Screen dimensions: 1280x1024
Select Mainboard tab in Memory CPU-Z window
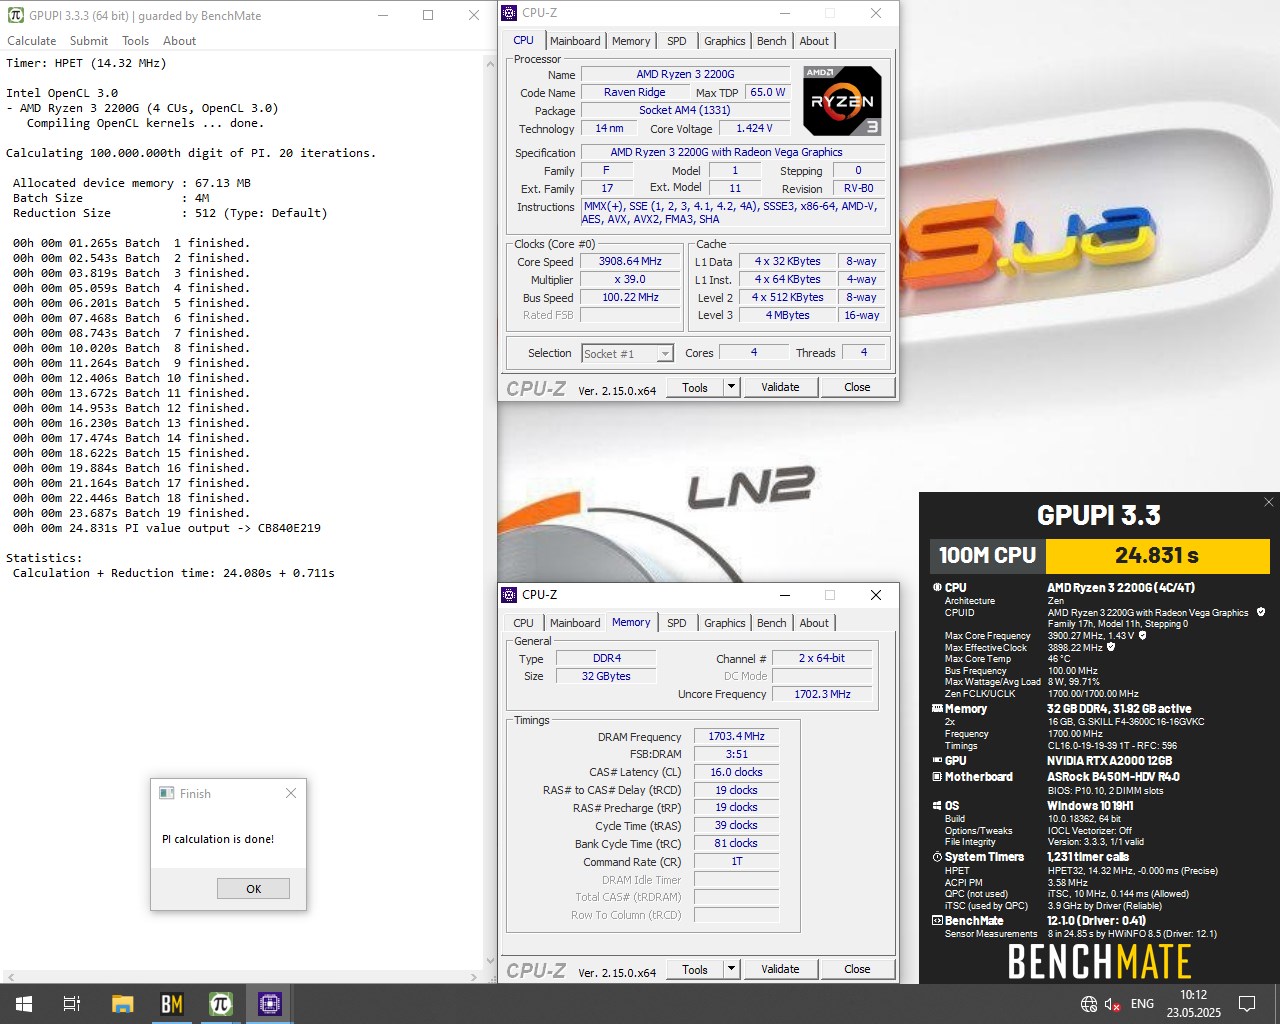pyautogui.click(x=575, y=623)
